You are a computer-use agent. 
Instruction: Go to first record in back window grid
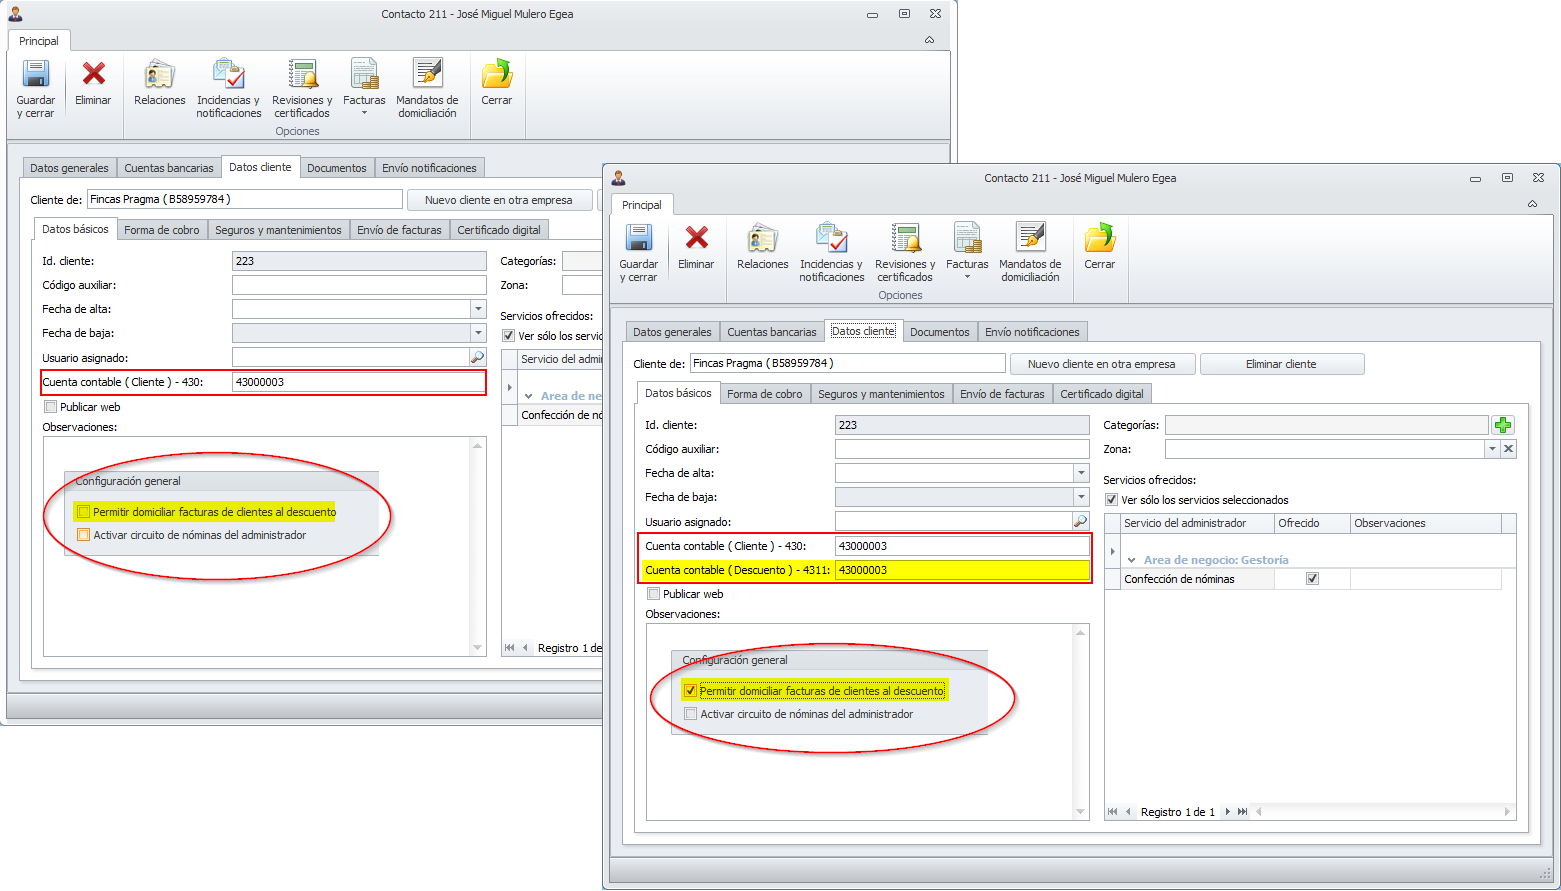[x=510, y=648]
